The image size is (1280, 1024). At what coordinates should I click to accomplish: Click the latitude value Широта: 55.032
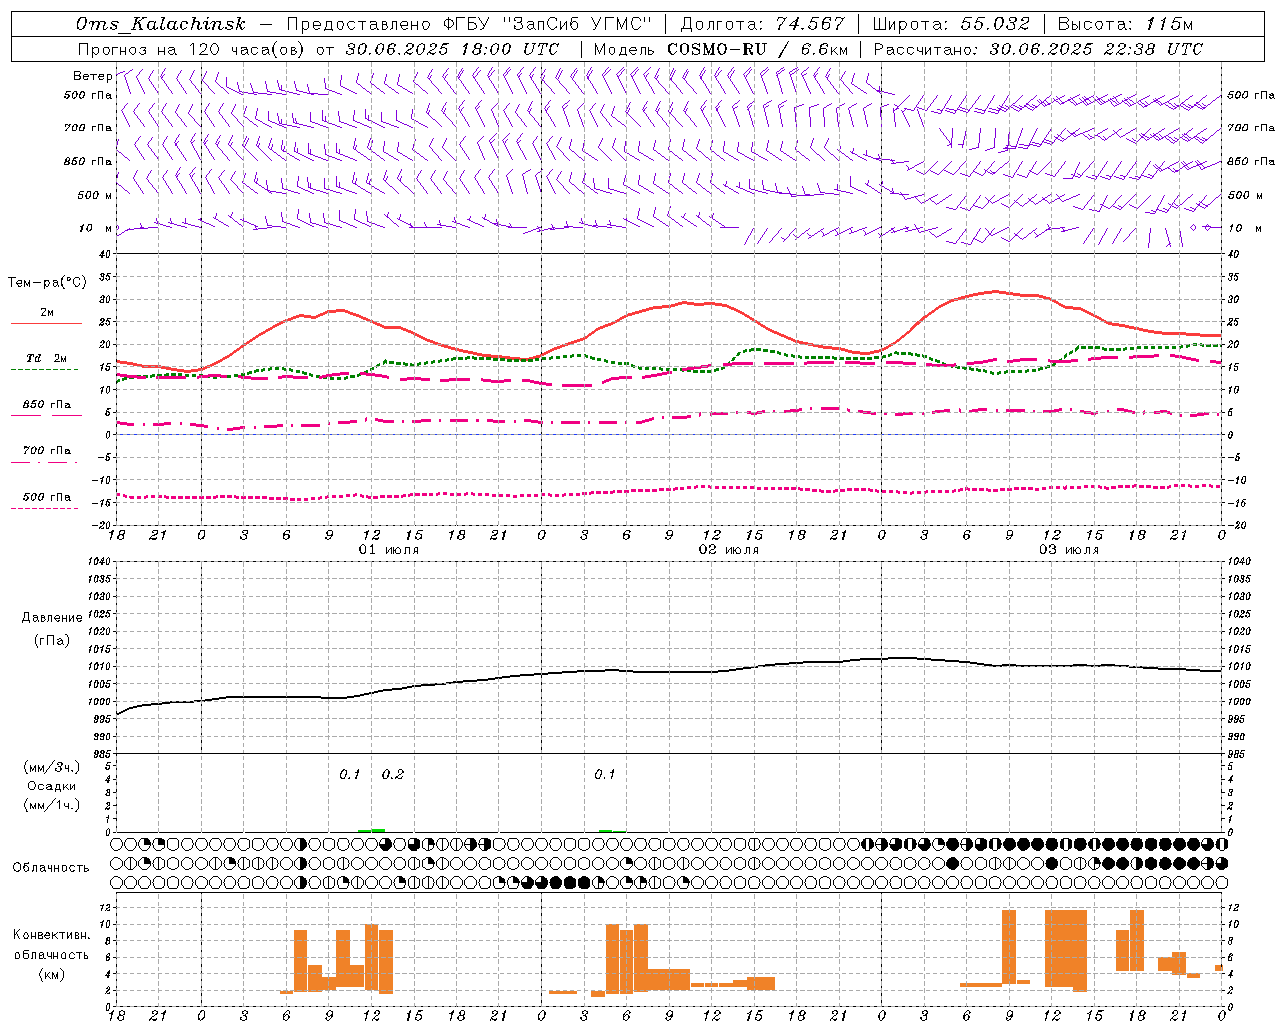951,24
